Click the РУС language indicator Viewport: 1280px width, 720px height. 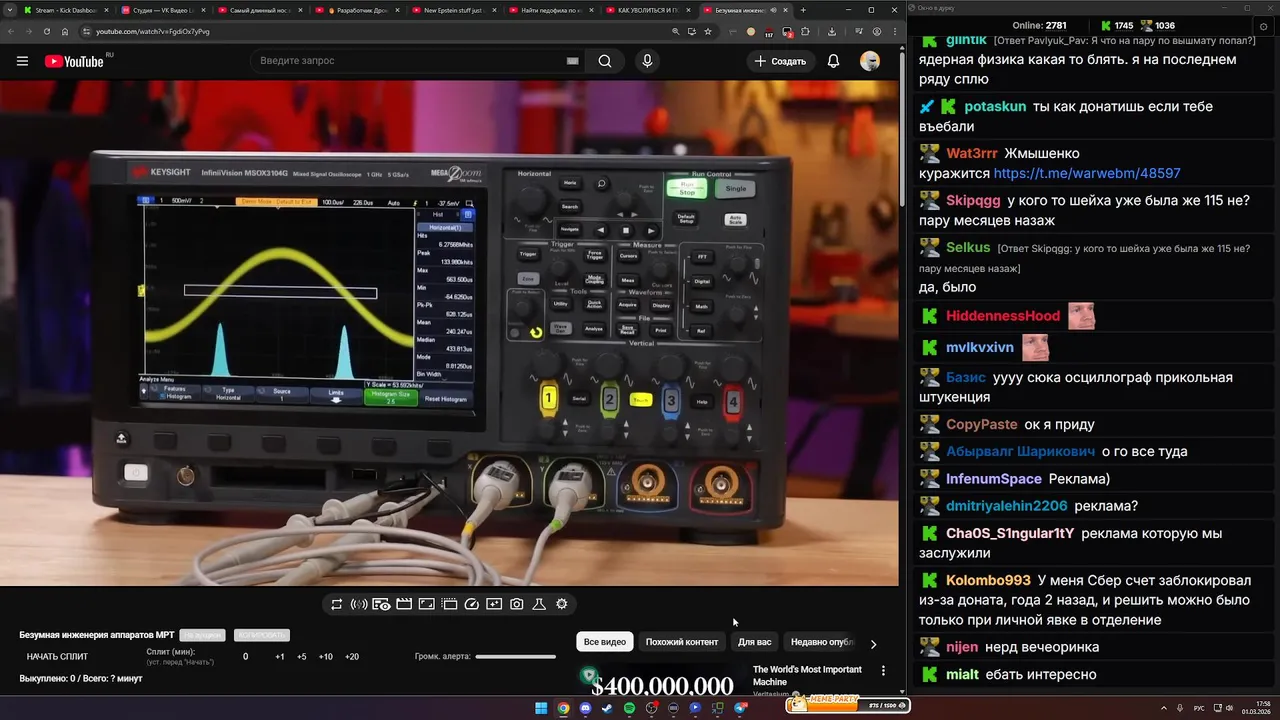pos(1199,708)
